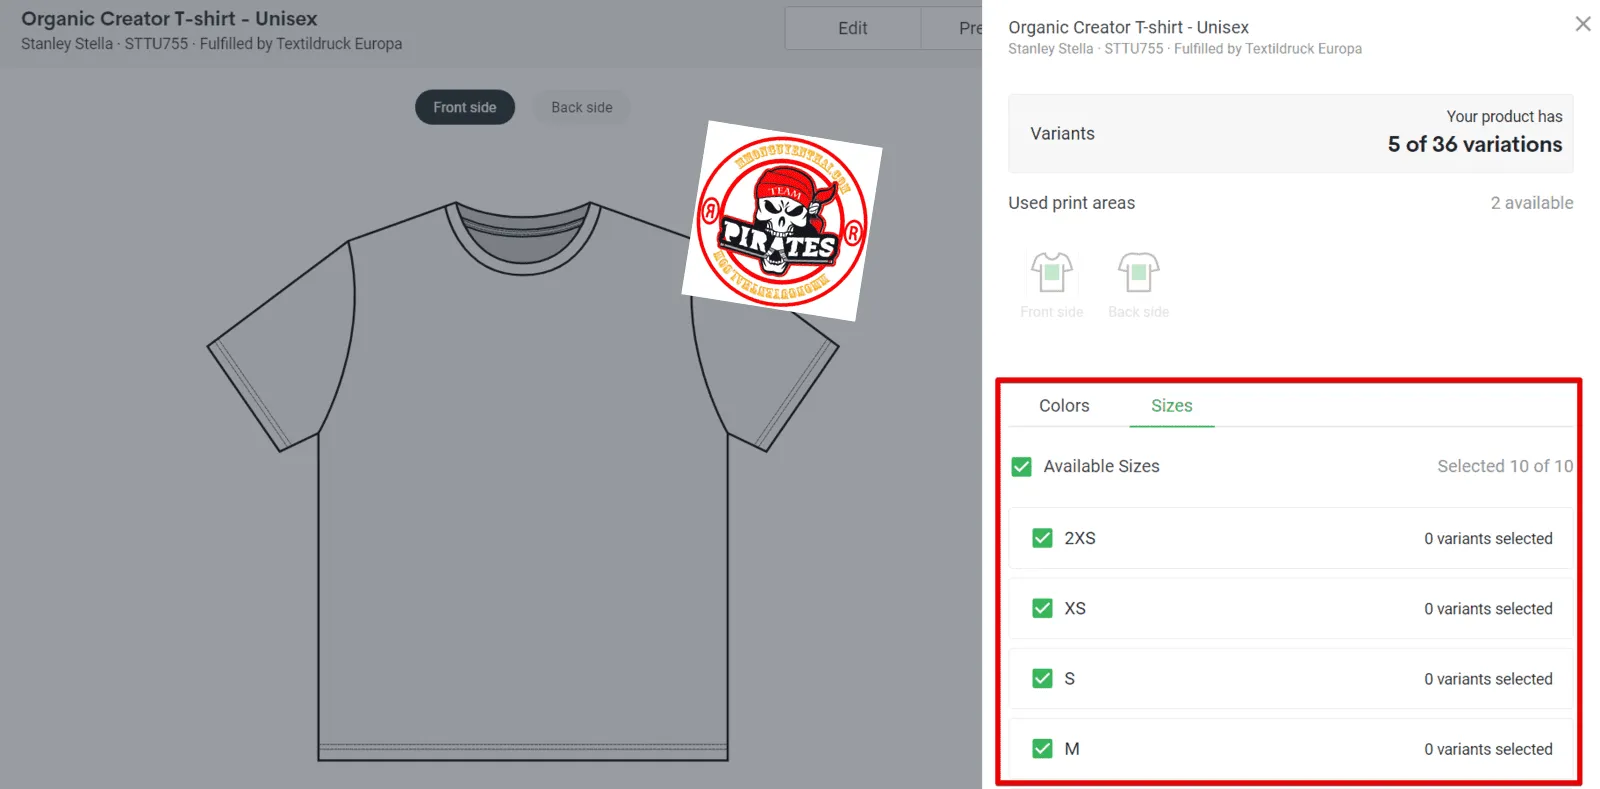Image resolution: width=1600 pixels, height=789 pixels.
Task: Click the '5 of 36 variations' text
Action: pyautogui.click(x=1475, y=144)
